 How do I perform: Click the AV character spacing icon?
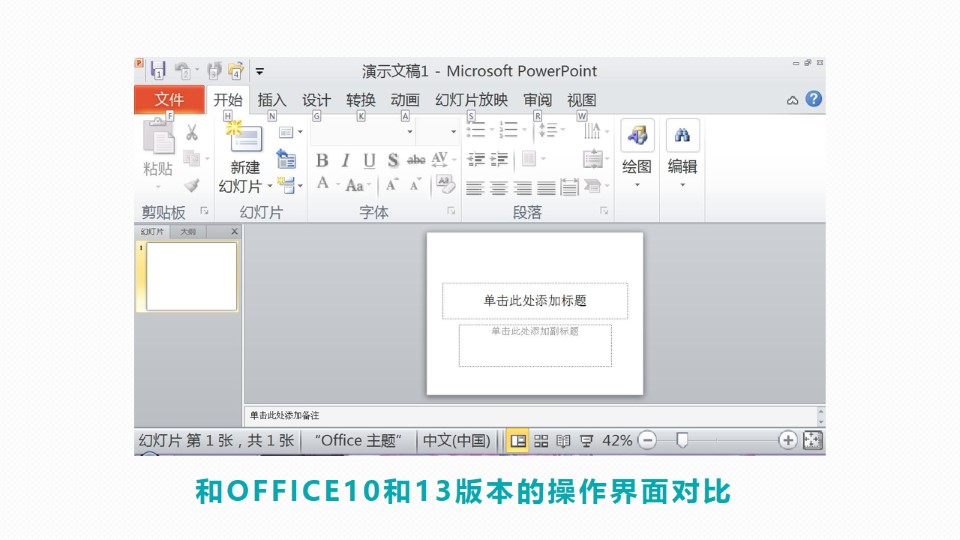(441, 160)
